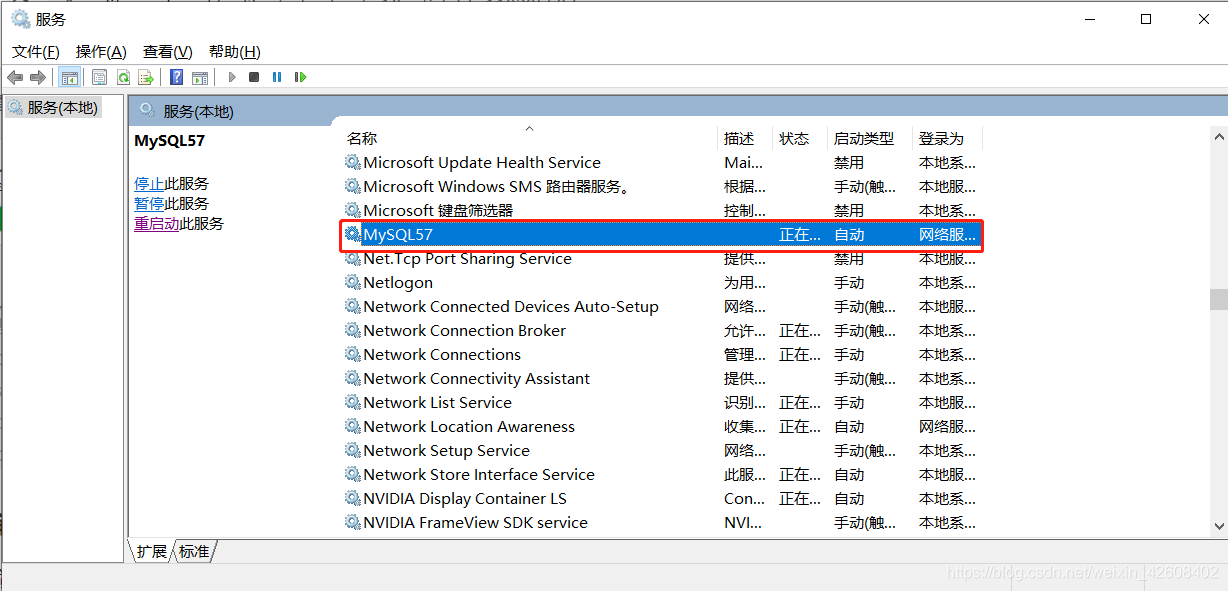The width and height of the screenshot is (1228, 591).
Task: Switch to the 扩展 tab
Action: 152,551
